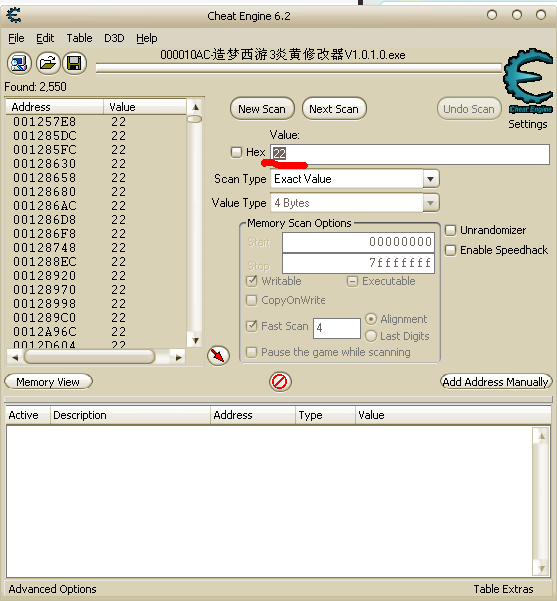The image size is (557, 601).
Task: Click the Value input field
Action: click(410, 154)
